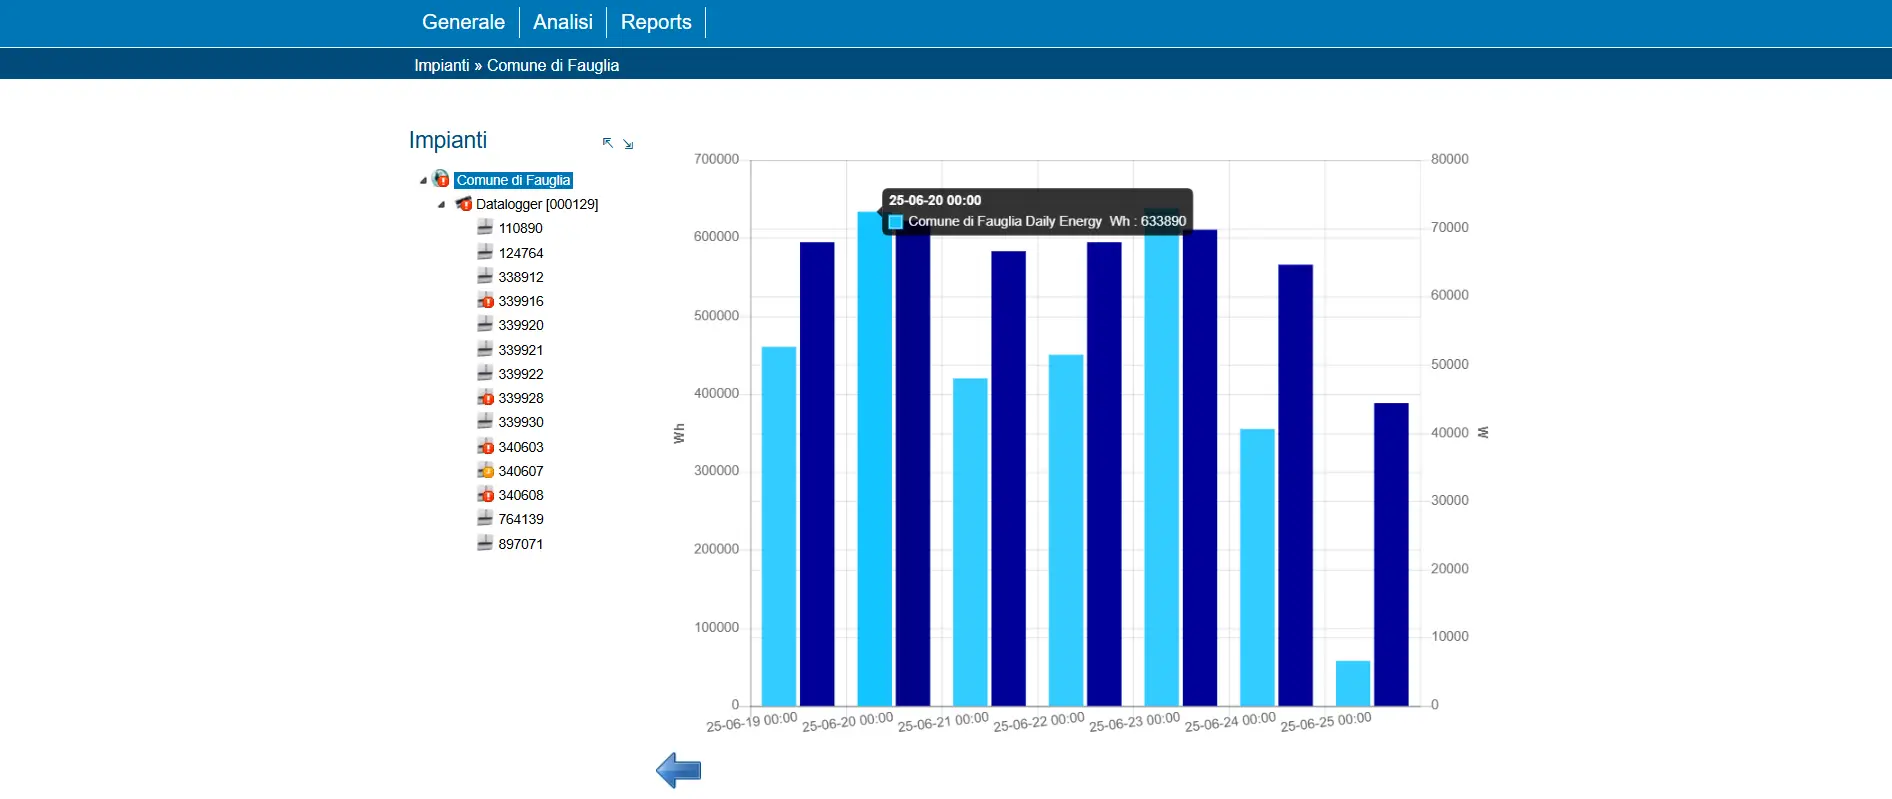Click the Comune di Fauglia plant alert icon
Image resolution: width=1892 pixels, height=799 pixels.
441,179
